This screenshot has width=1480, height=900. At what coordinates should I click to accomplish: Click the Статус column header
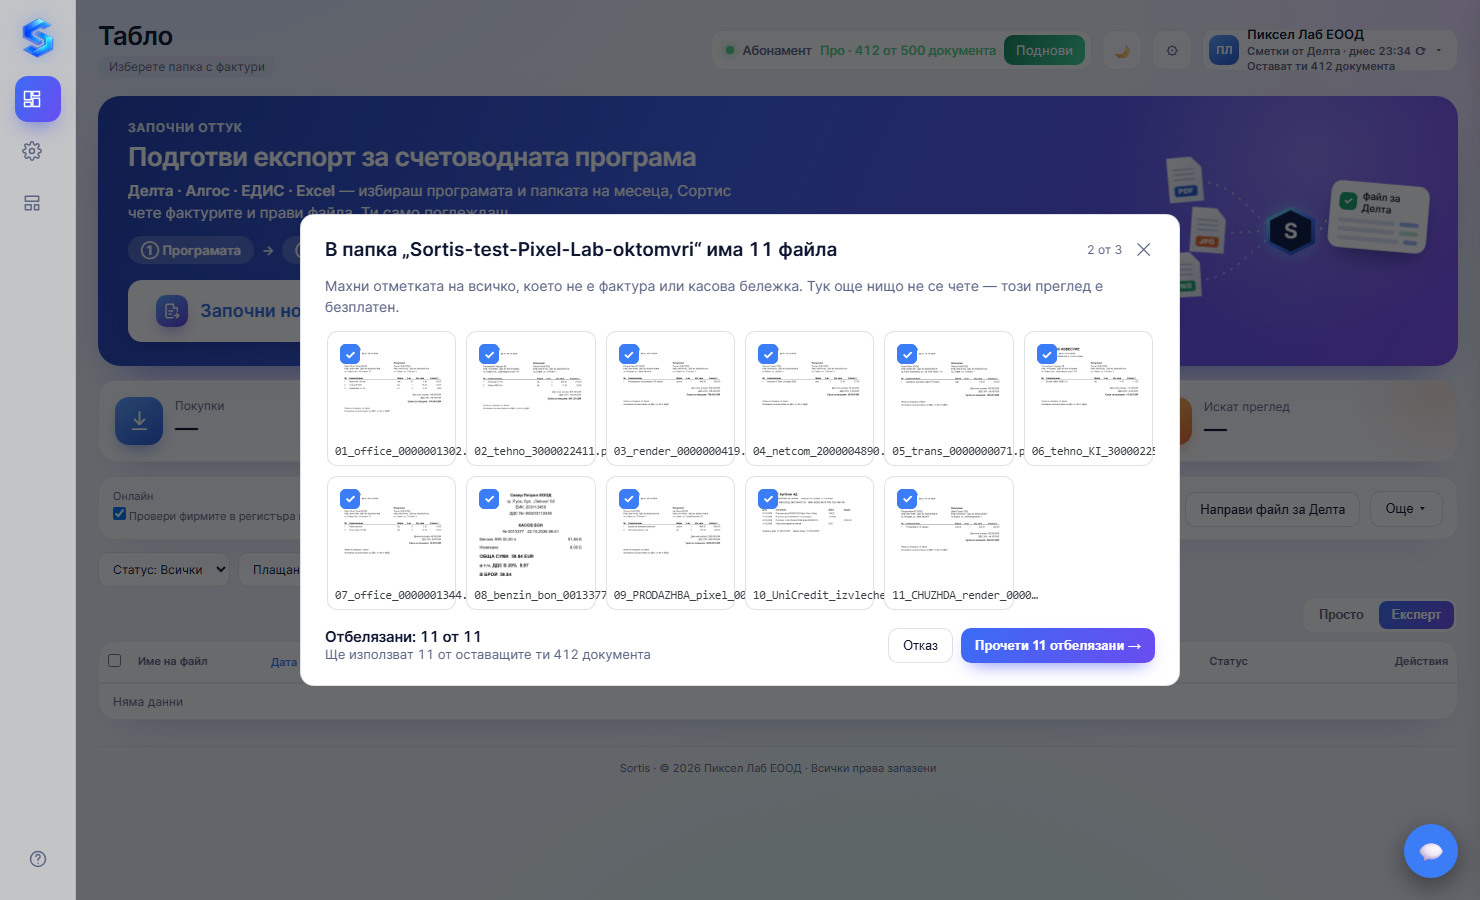(x=1228, y=661)
